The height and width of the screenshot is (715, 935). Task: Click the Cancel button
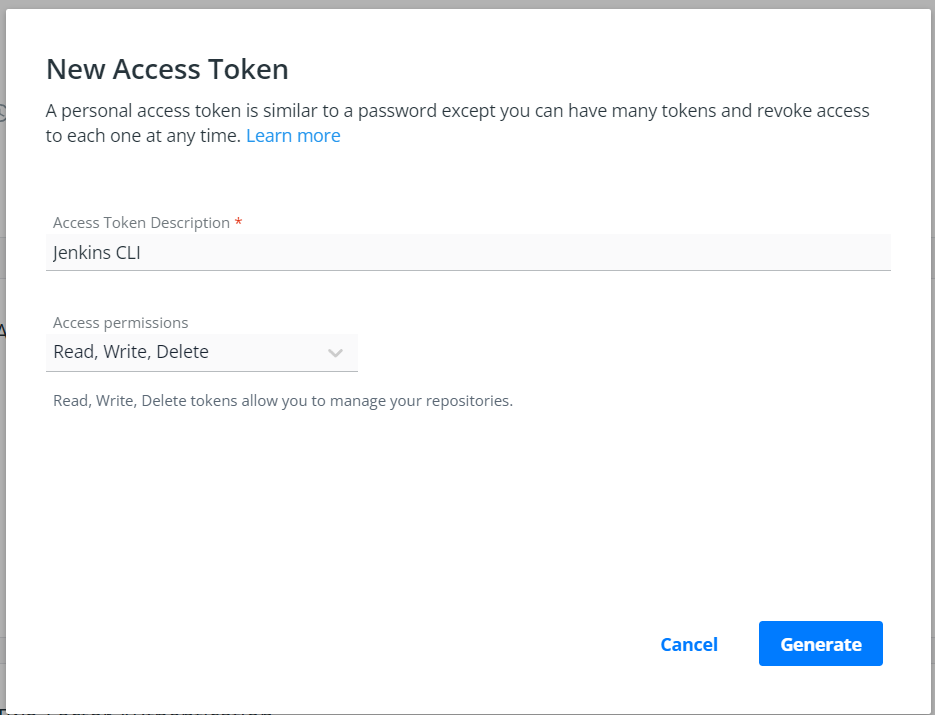tap(689, 644)
